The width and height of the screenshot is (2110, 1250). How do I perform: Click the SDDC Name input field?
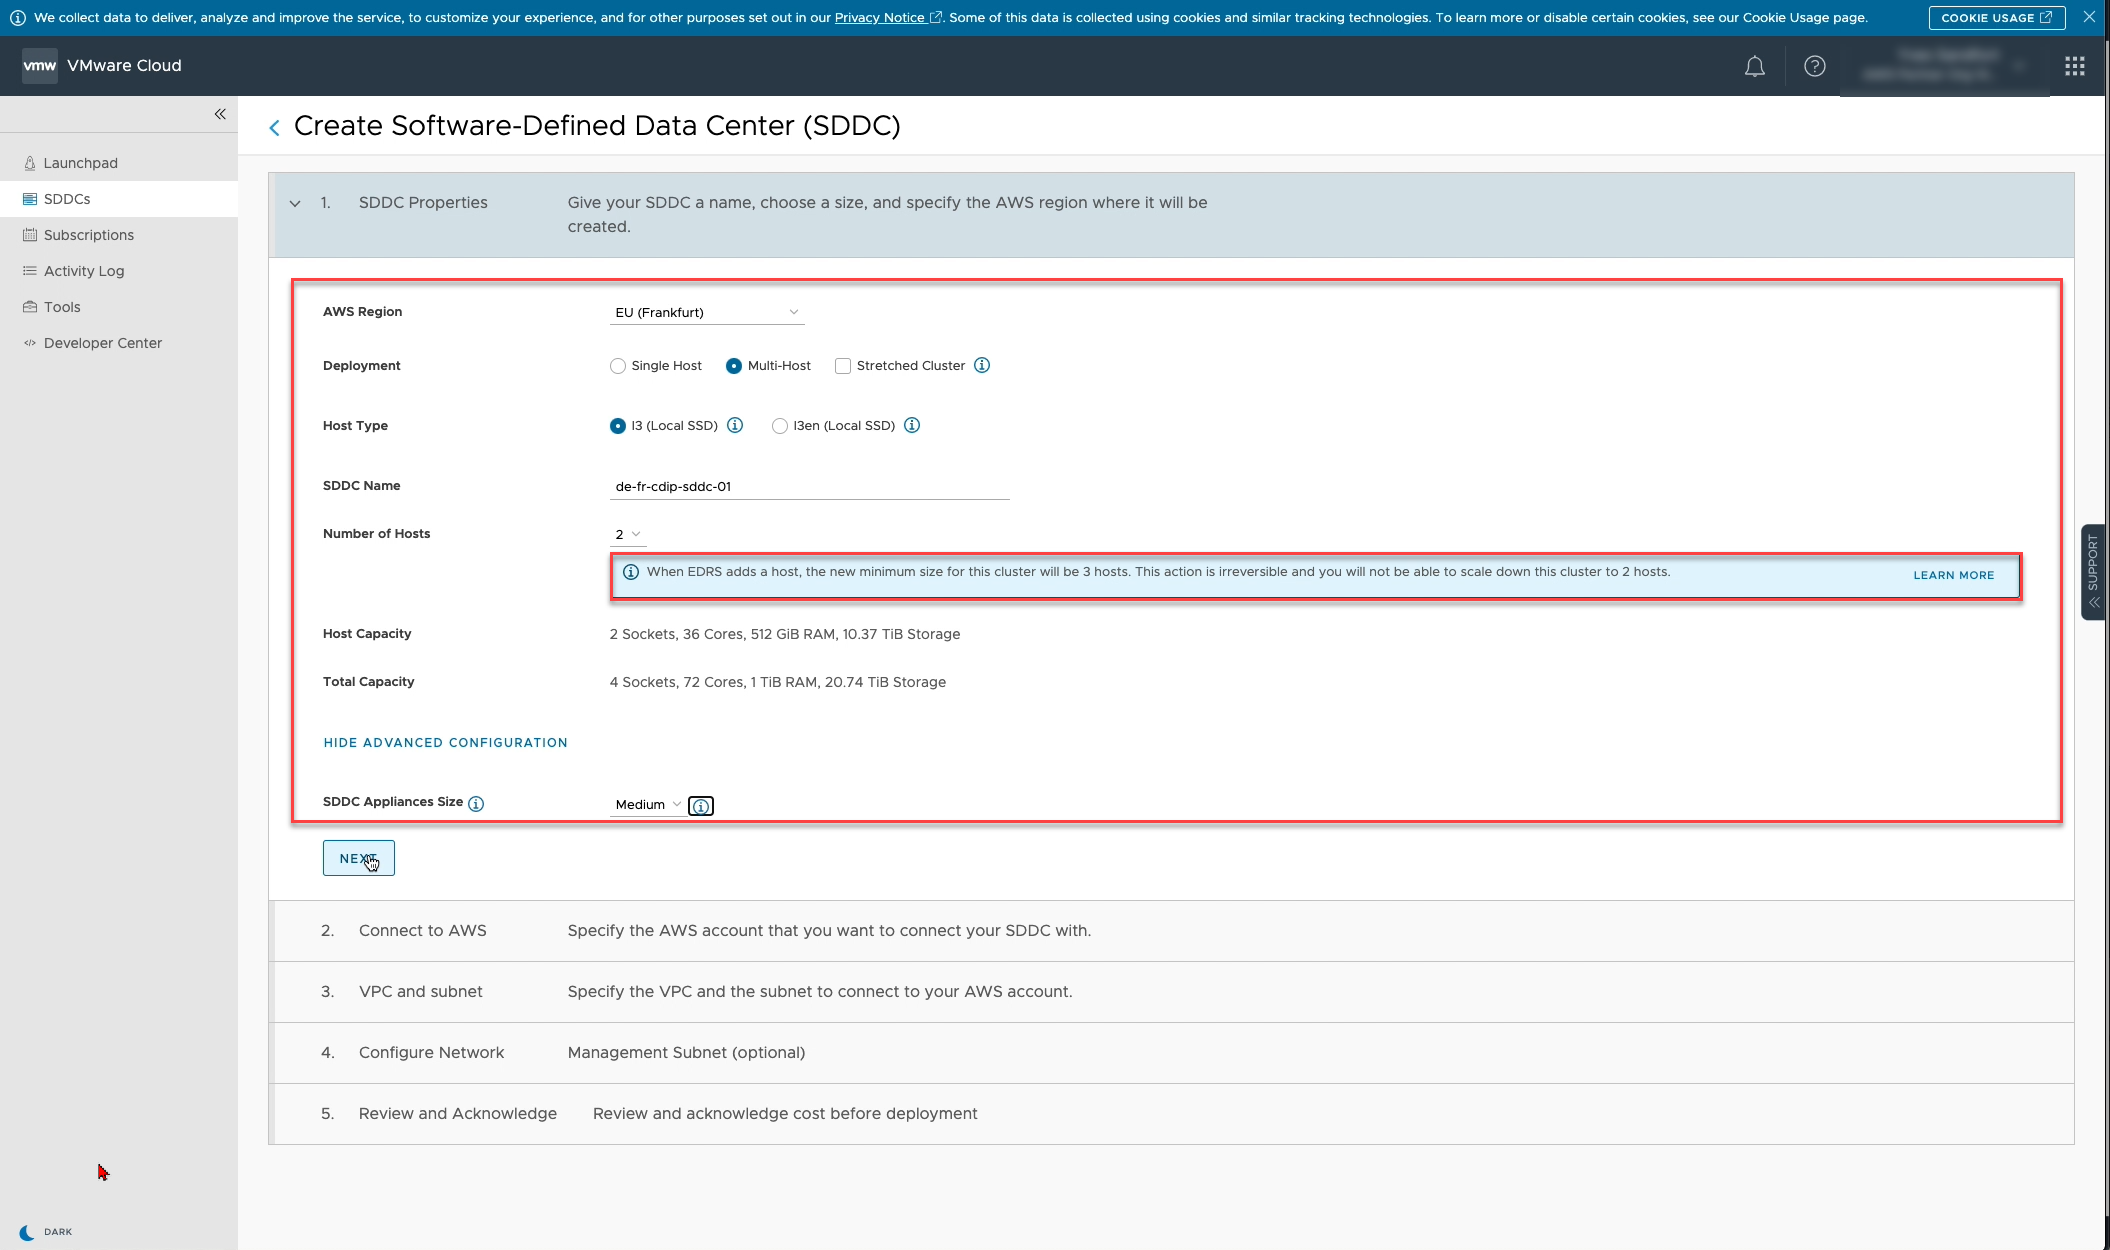point(809,487)
